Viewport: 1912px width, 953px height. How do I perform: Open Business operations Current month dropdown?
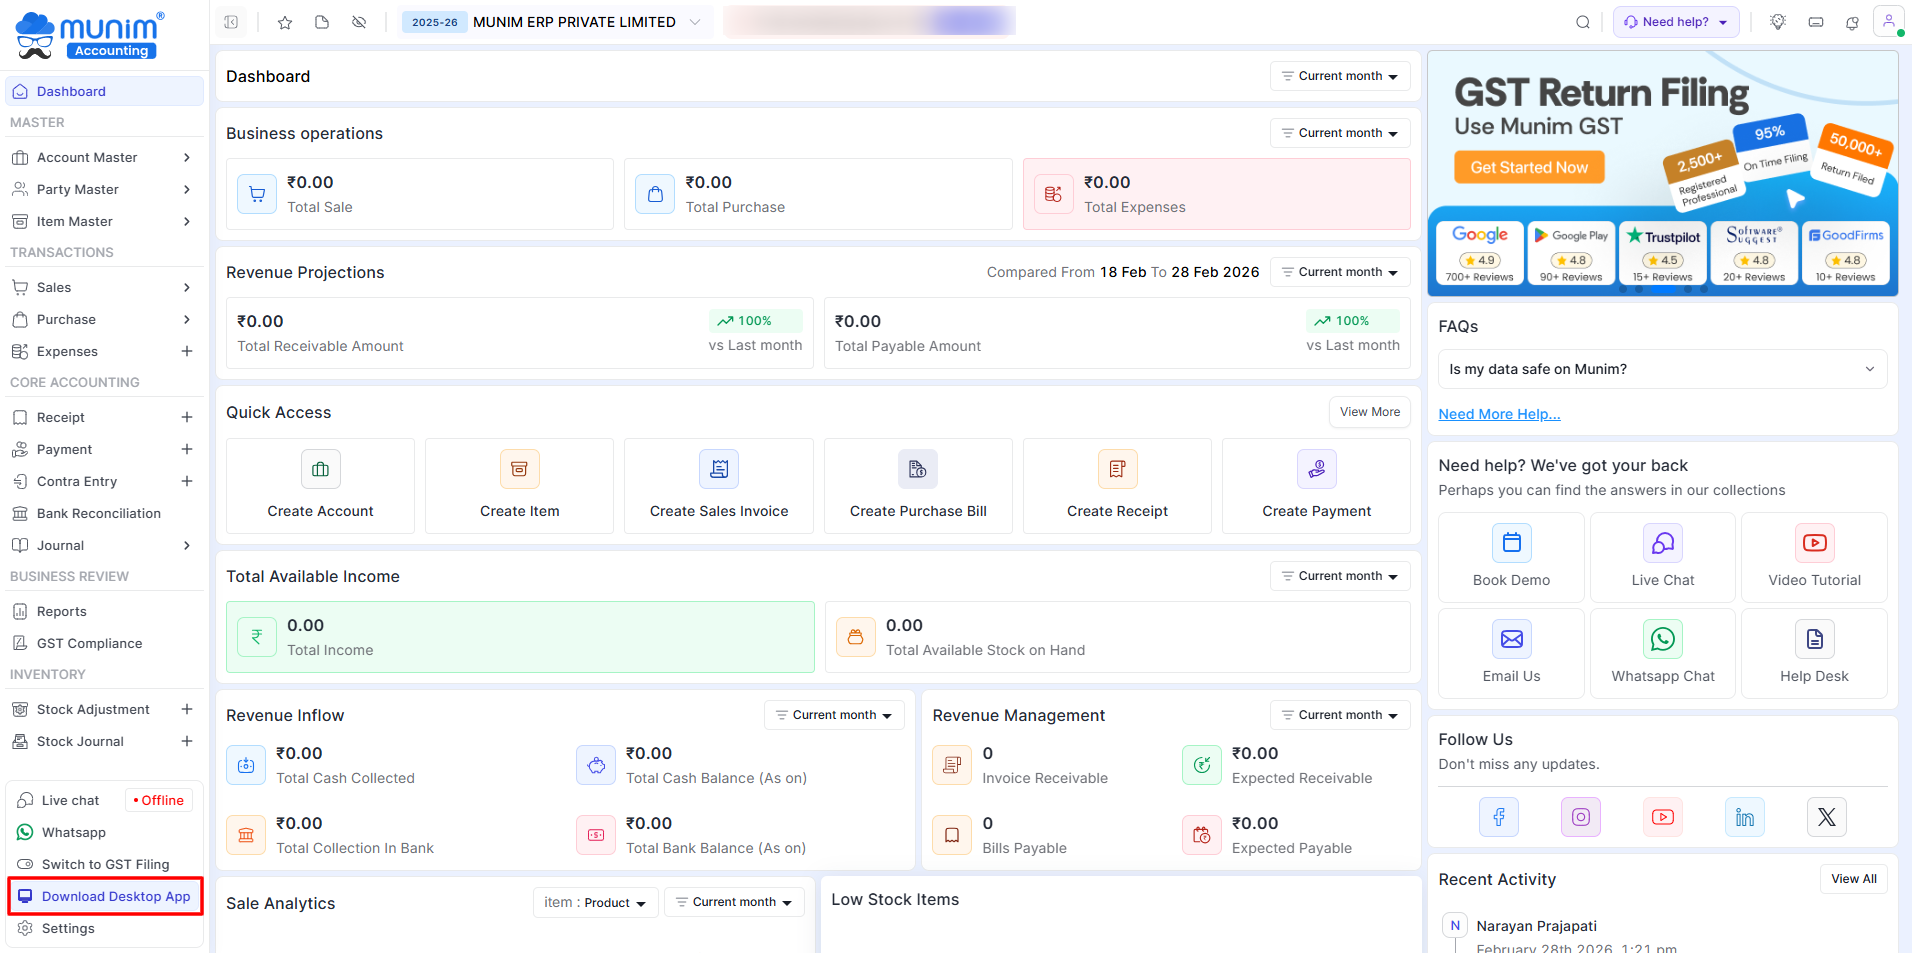tap(1339, 133)
